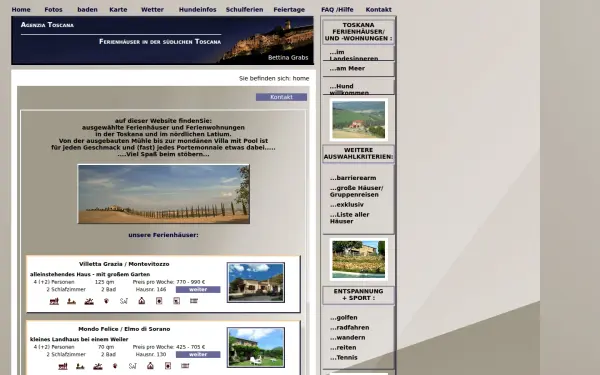Click sidebar thumbnail of house with pool
This screenshot has height=375, width=600.
pos(359,259)
